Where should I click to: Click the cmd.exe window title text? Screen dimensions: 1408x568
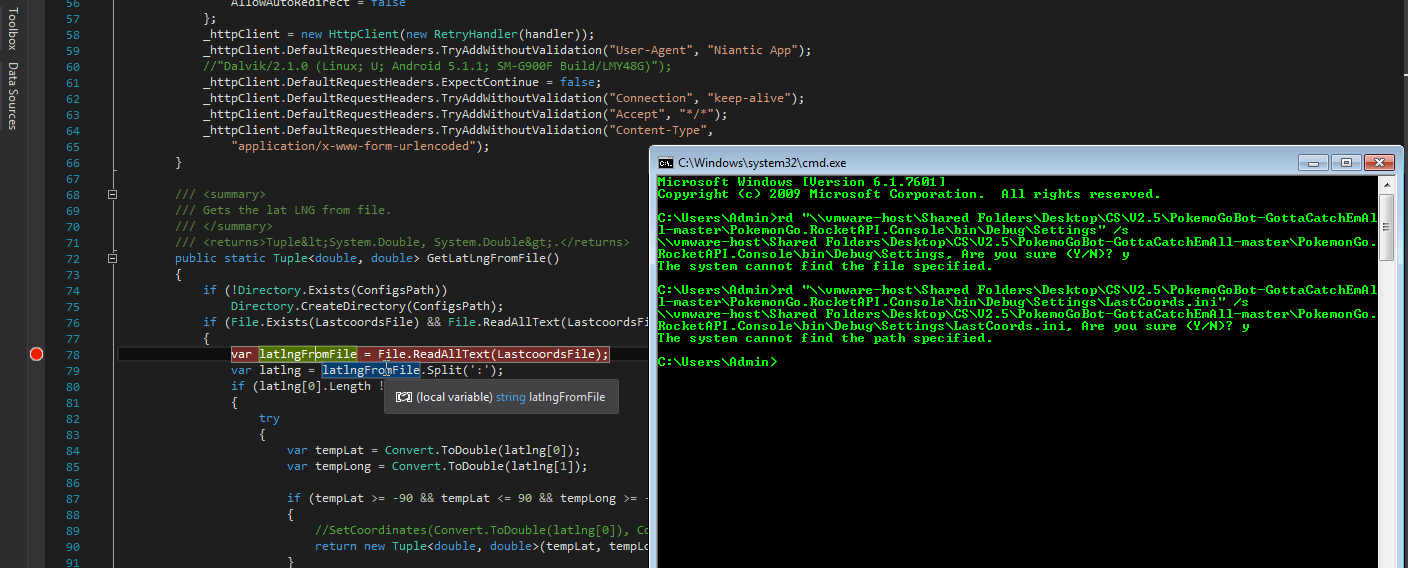pyautogui.click(x=762, y=163)
